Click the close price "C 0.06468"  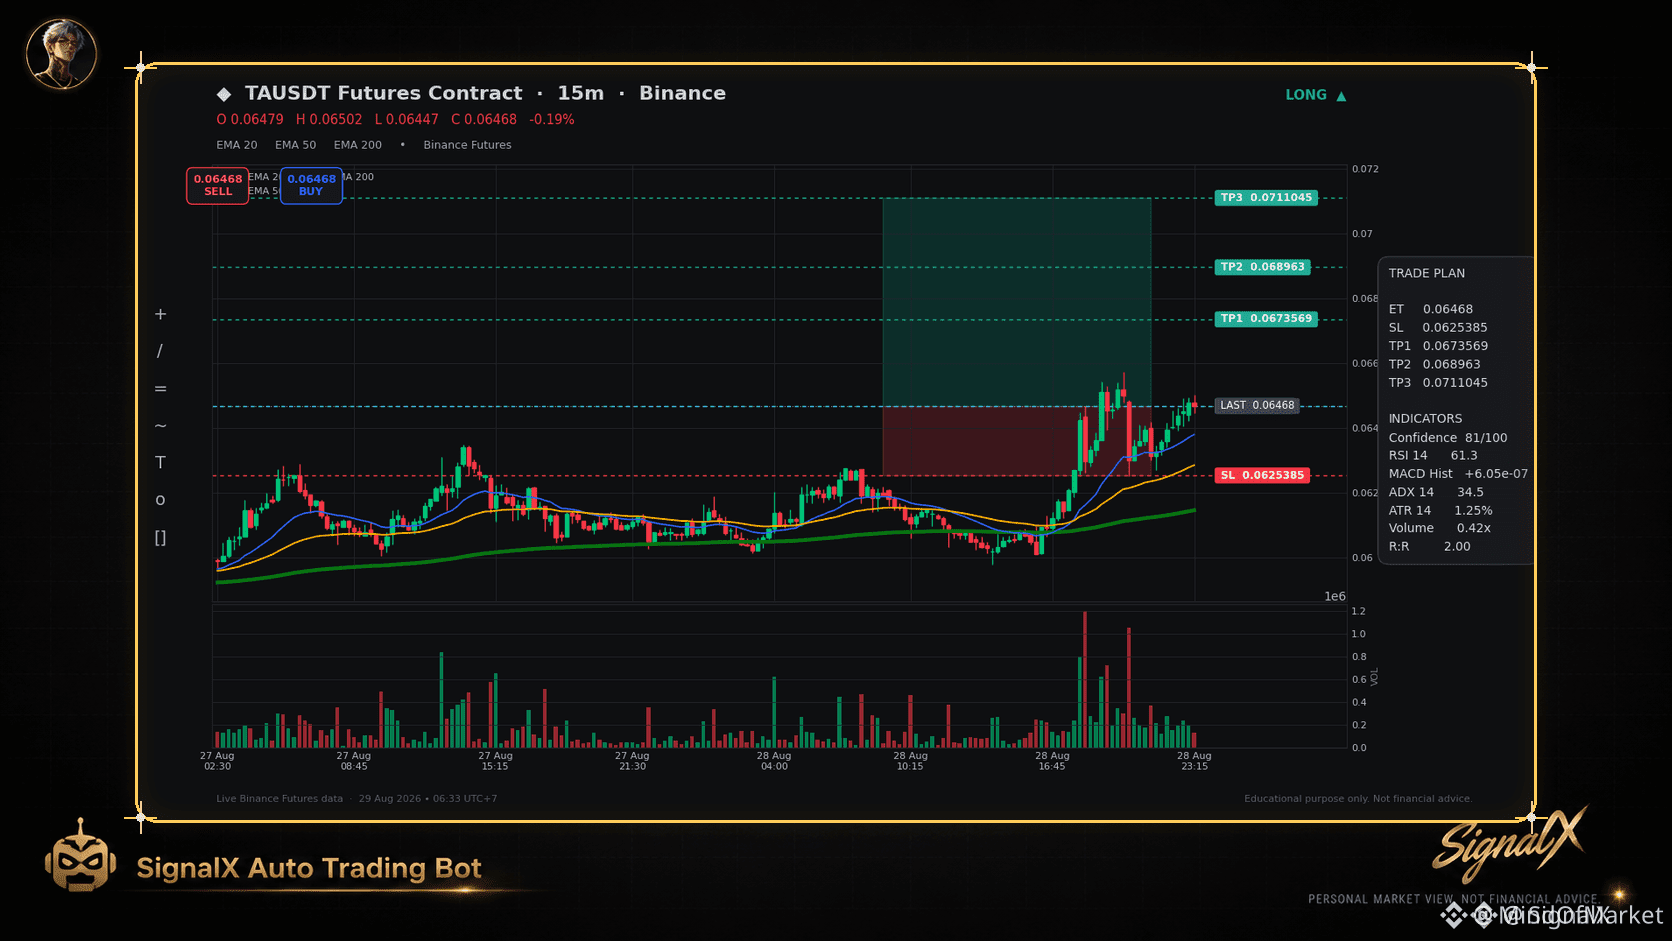484,120
